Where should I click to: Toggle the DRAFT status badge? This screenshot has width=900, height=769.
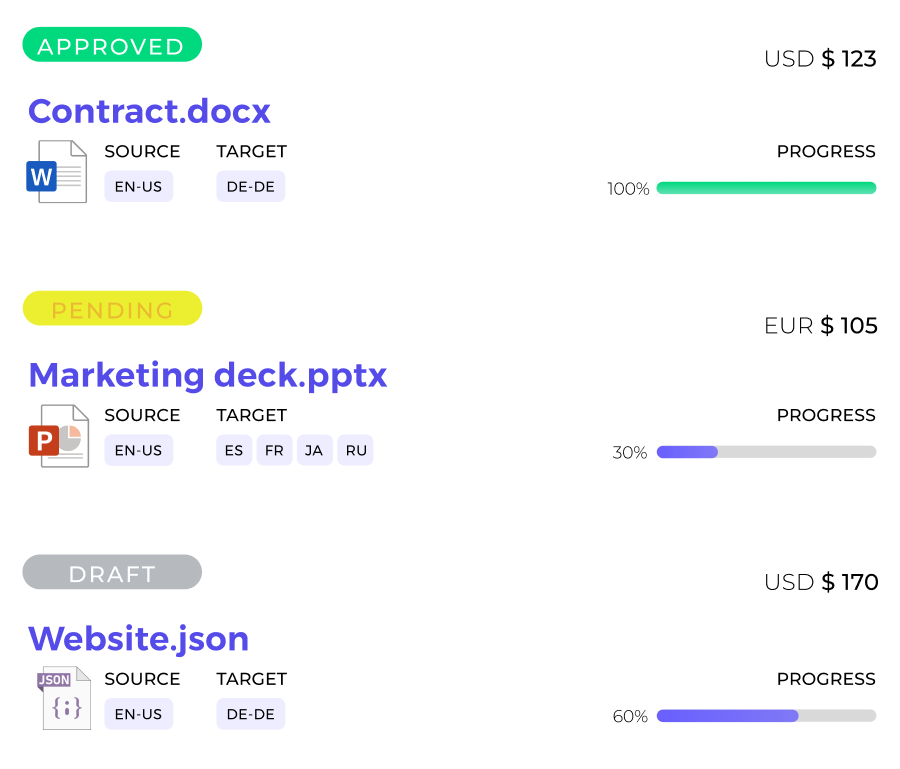click(x=111, y=572)
